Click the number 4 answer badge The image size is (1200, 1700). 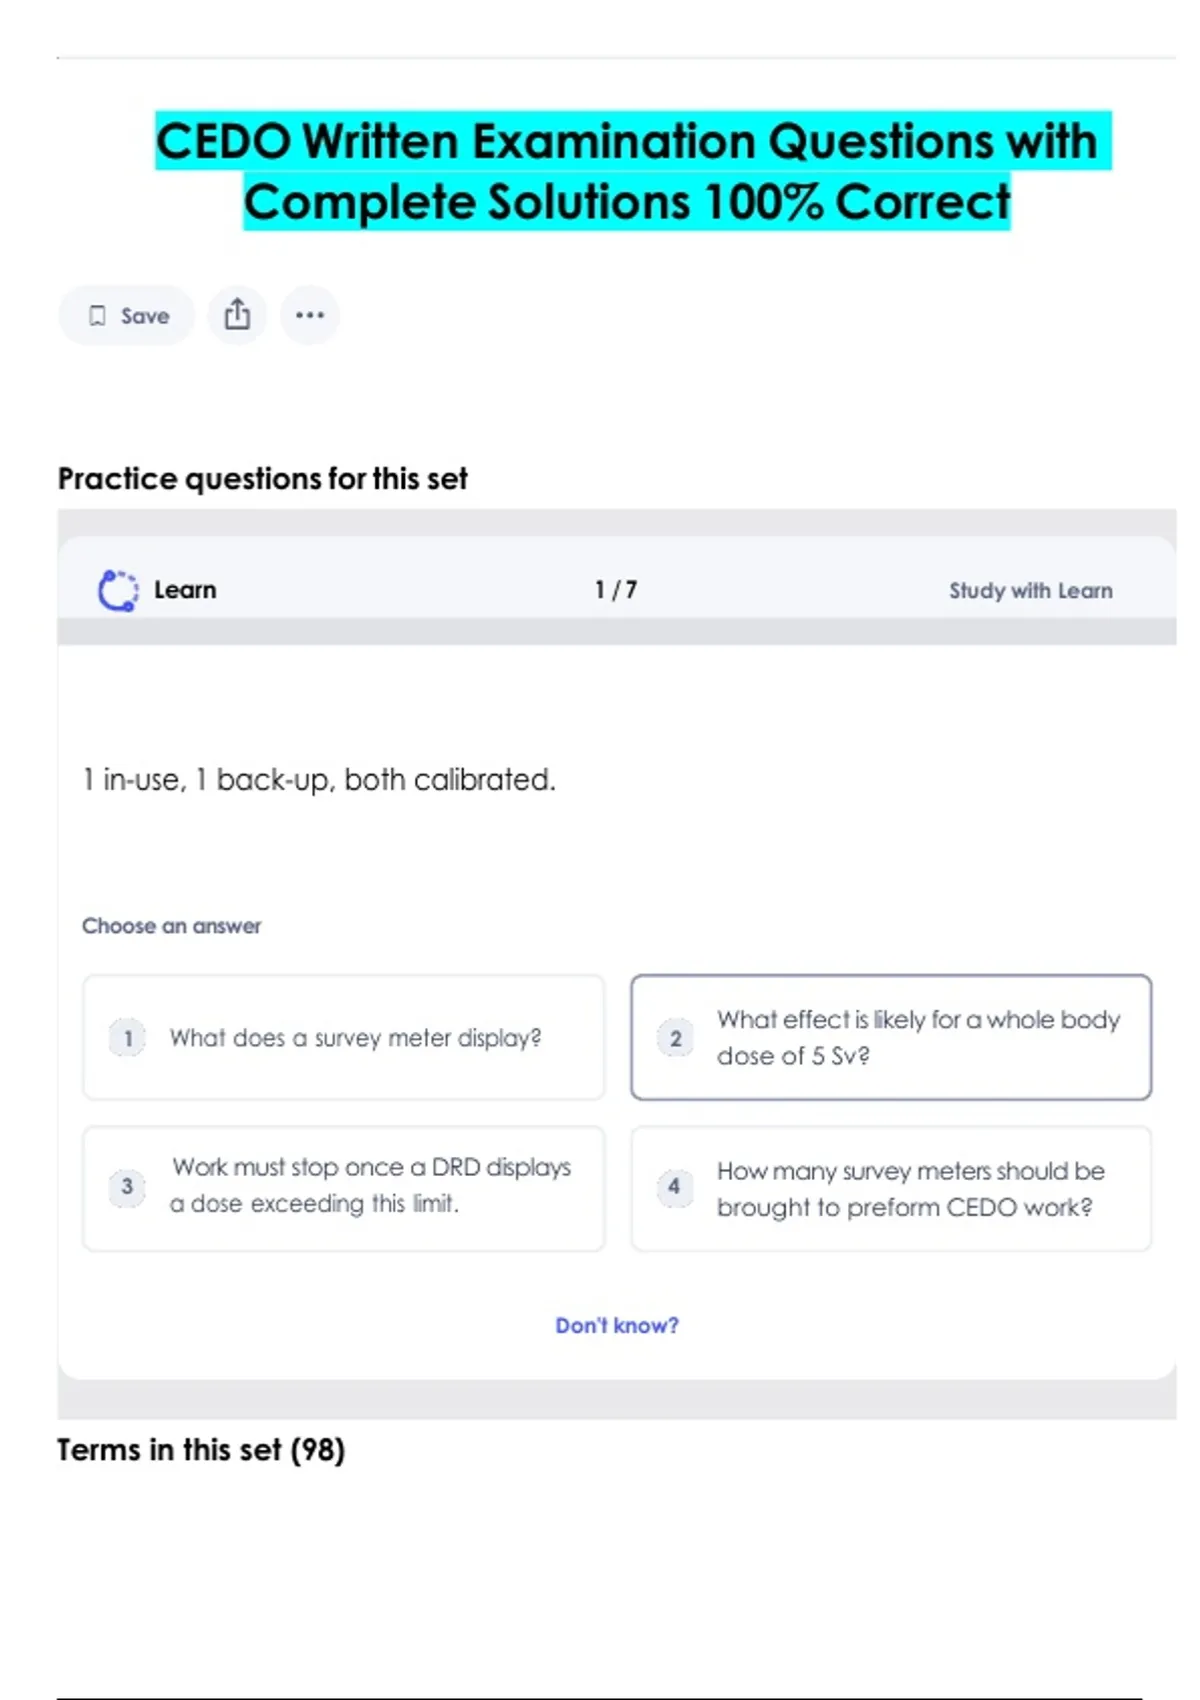click(x=674, y=1186)
